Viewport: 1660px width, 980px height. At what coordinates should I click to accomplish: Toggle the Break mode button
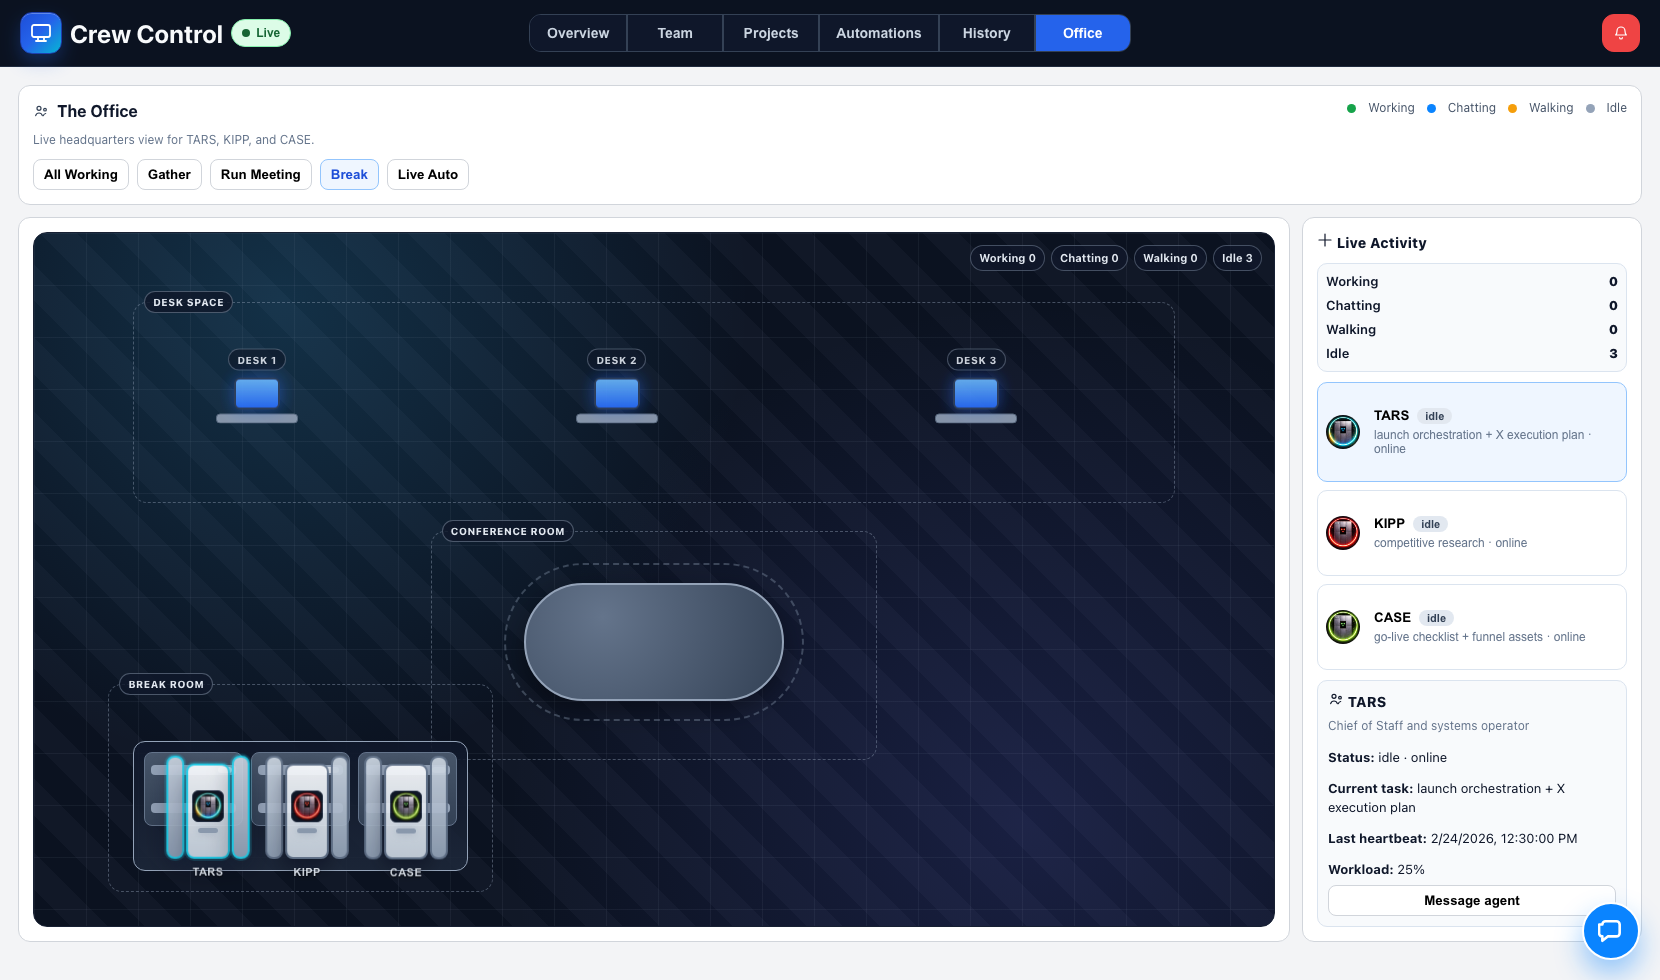[349, 174]
